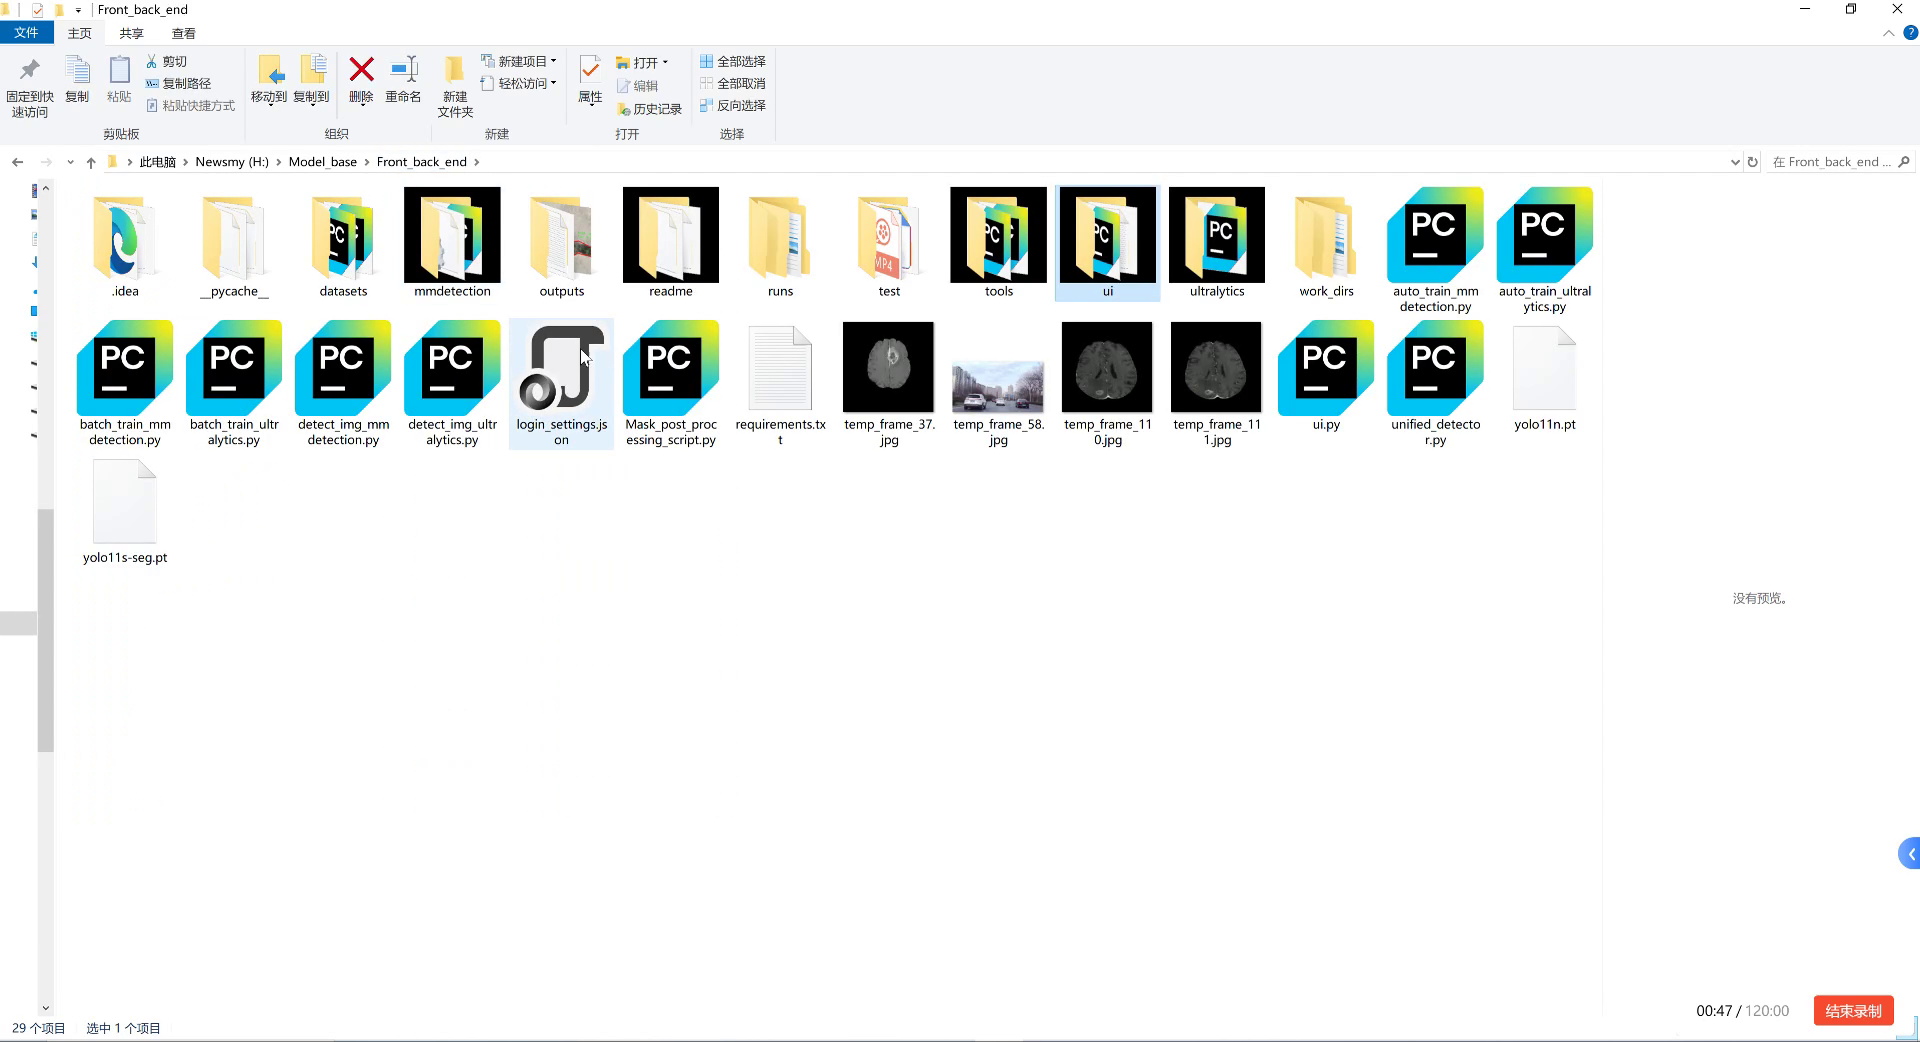Image resolution: width=1920 pixels, height=1042 pixels.
Task: Select the requirements.txt file
Action: coord(780,384)
